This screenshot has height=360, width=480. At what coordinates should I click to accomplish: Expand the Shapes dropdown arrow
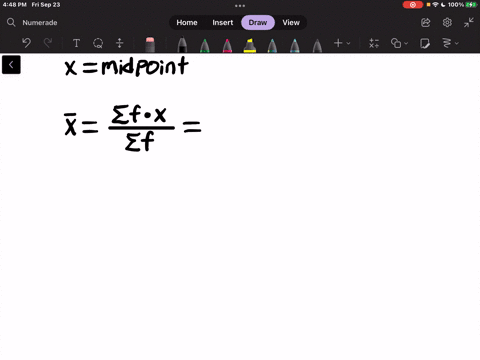click(x=406, y=43)
